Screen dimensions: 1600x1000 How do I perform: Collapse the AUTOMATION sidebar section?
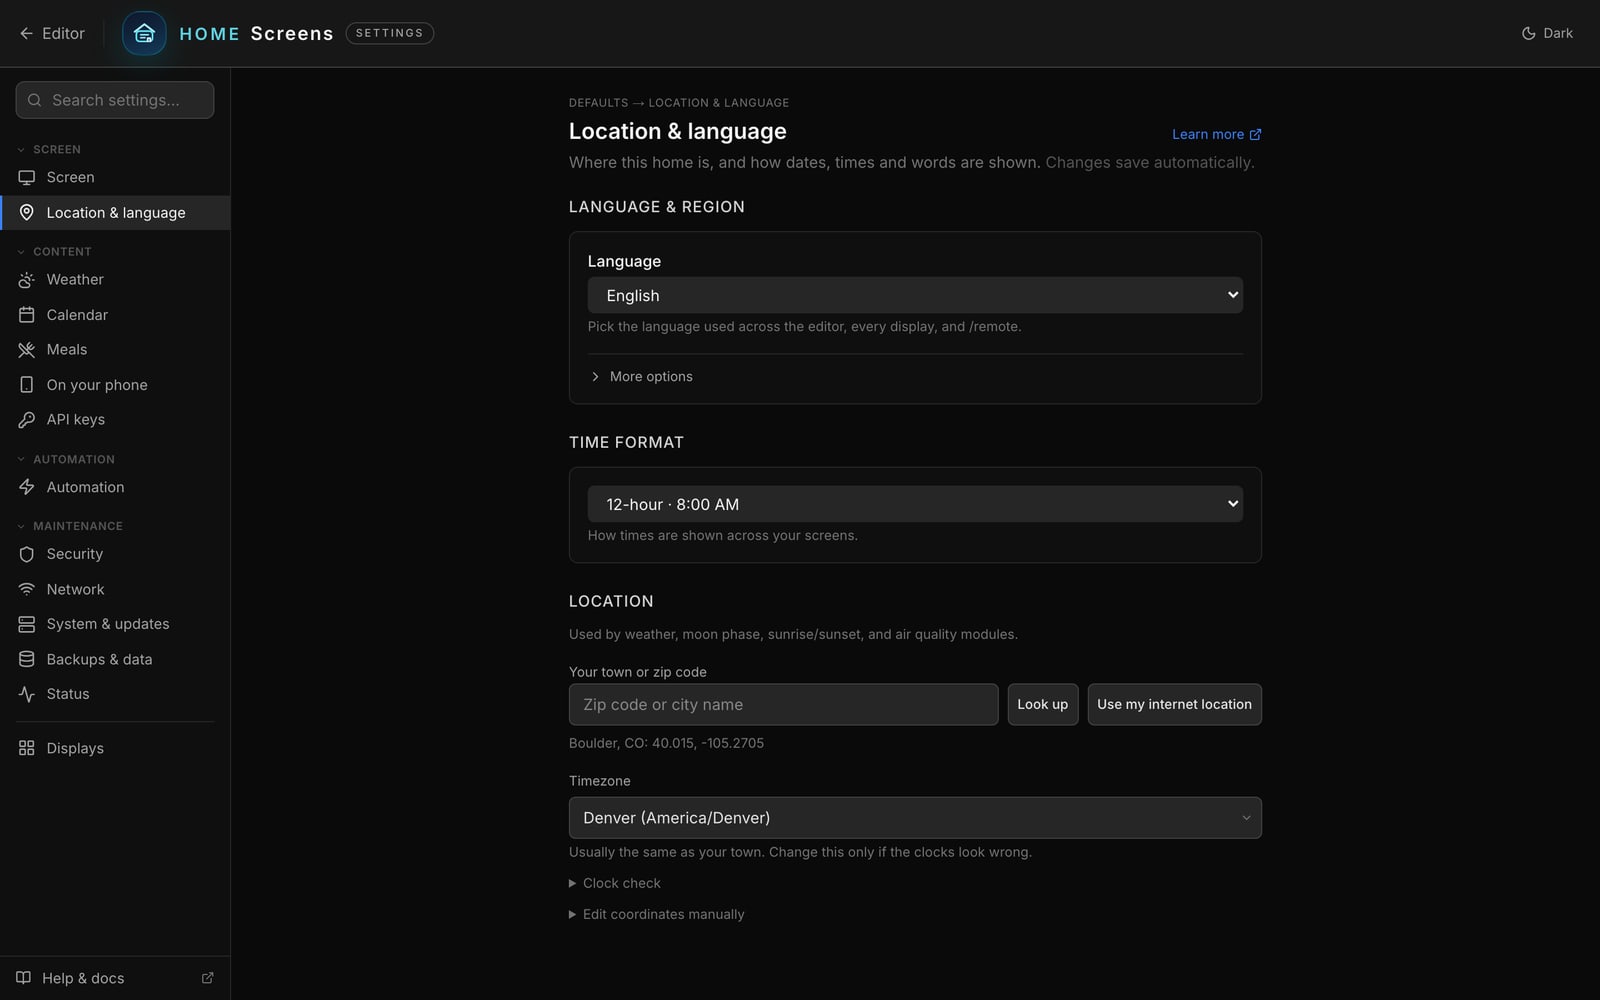[x=66, y=459]
